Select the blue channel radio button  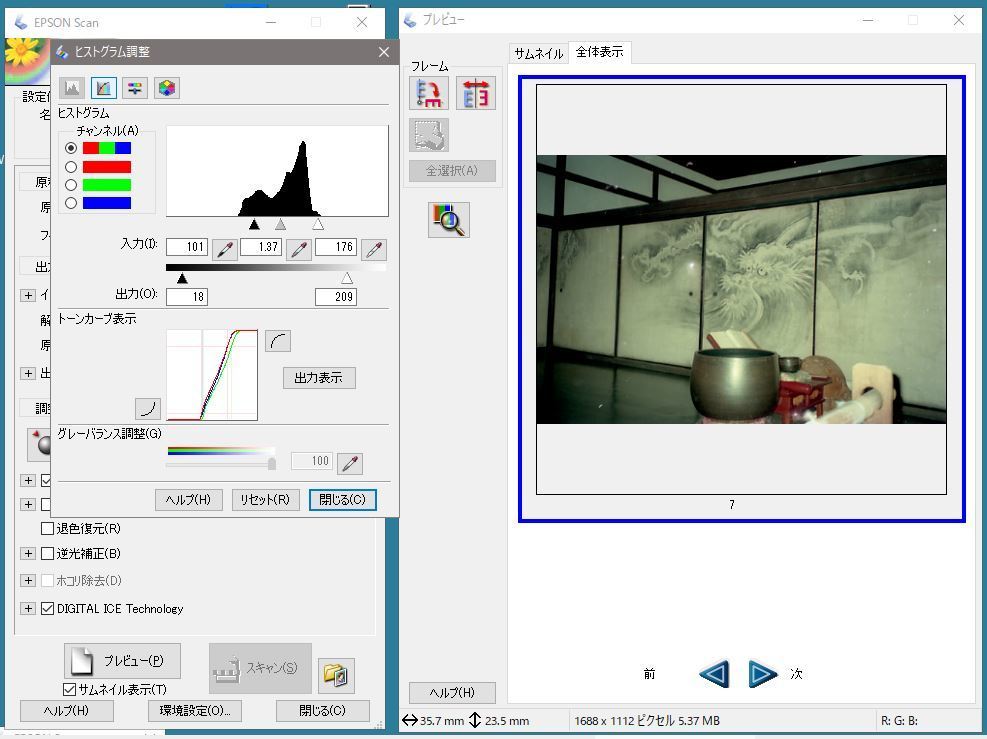pos(71,203)
